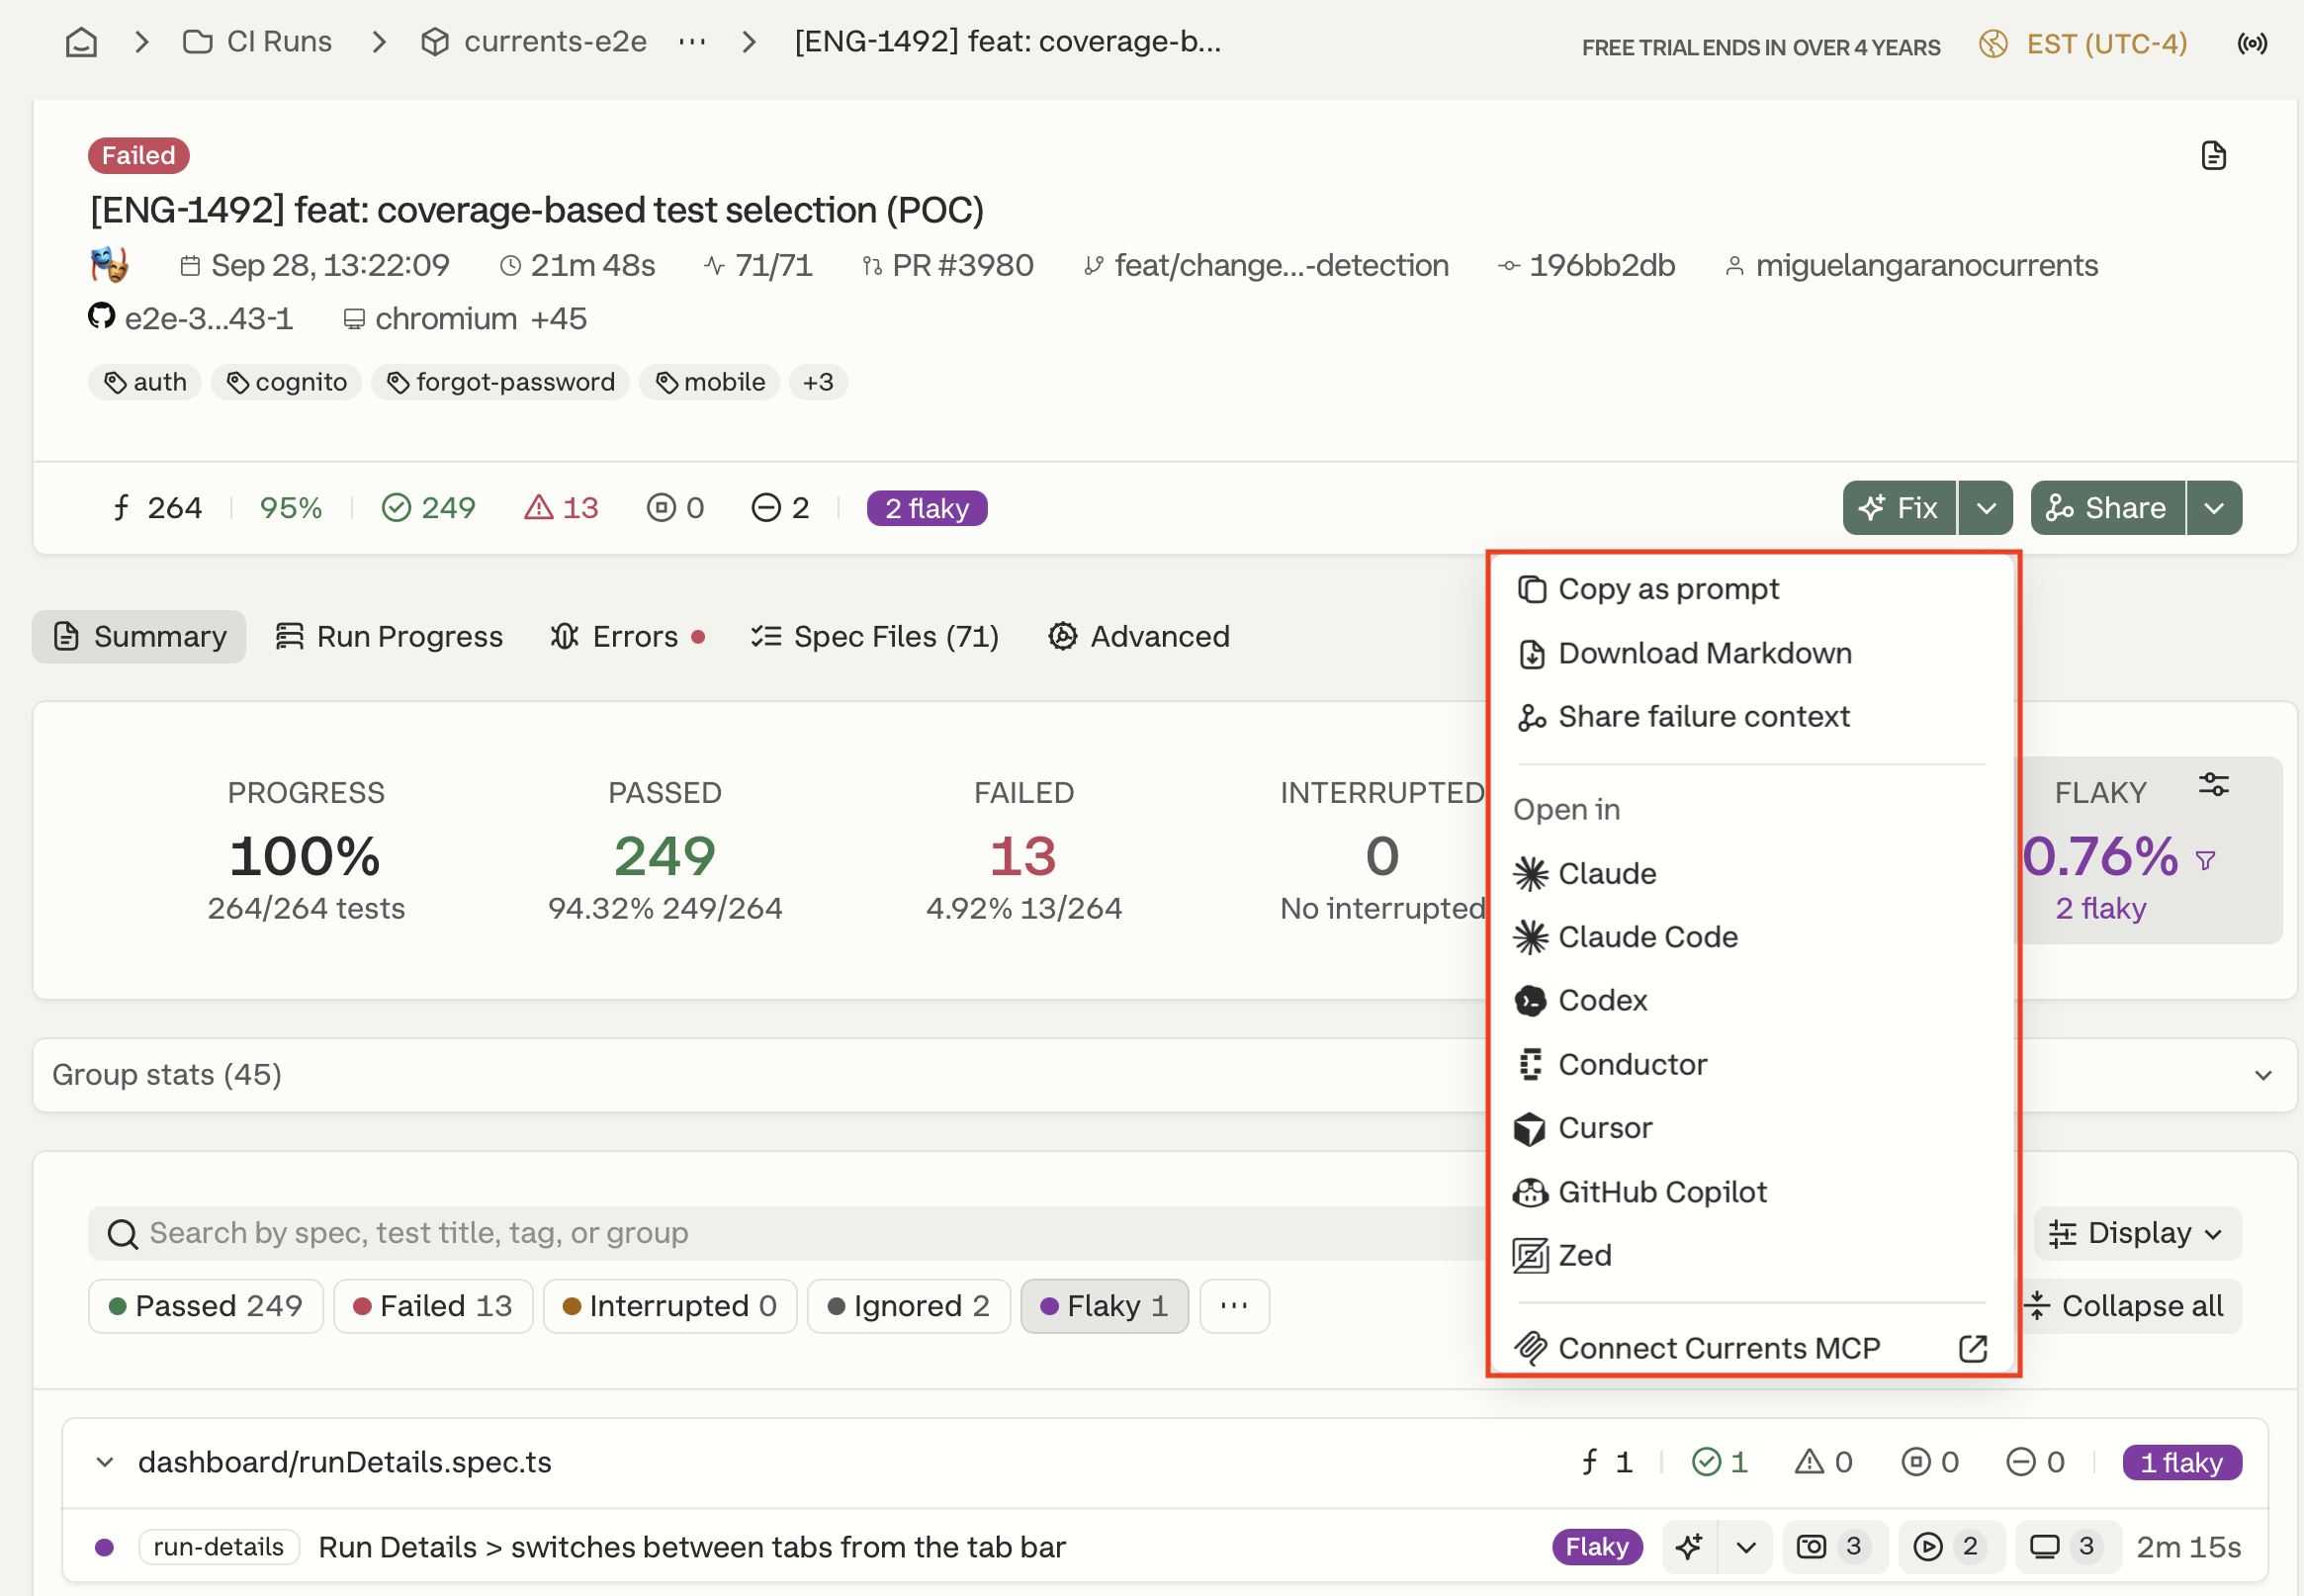This screenshot has width=2304, height=1596.
Task: Open in Claude Code from the menu
Action: 1750,937
